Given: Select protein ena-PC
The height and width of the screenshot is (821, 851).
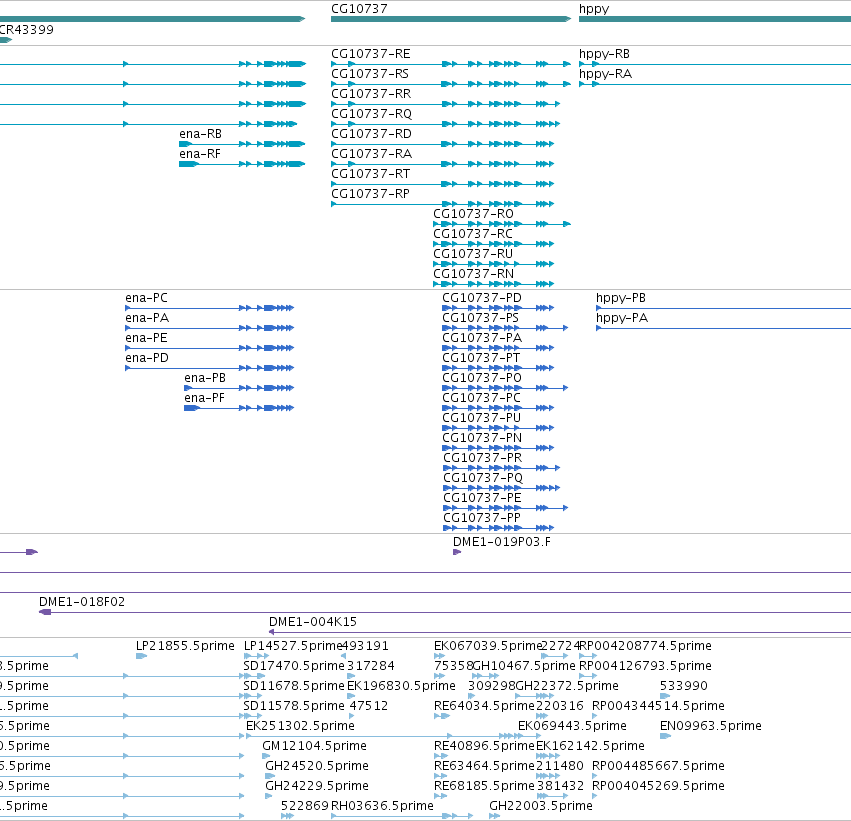Looking at the screenshot, I should click(147, 298).
